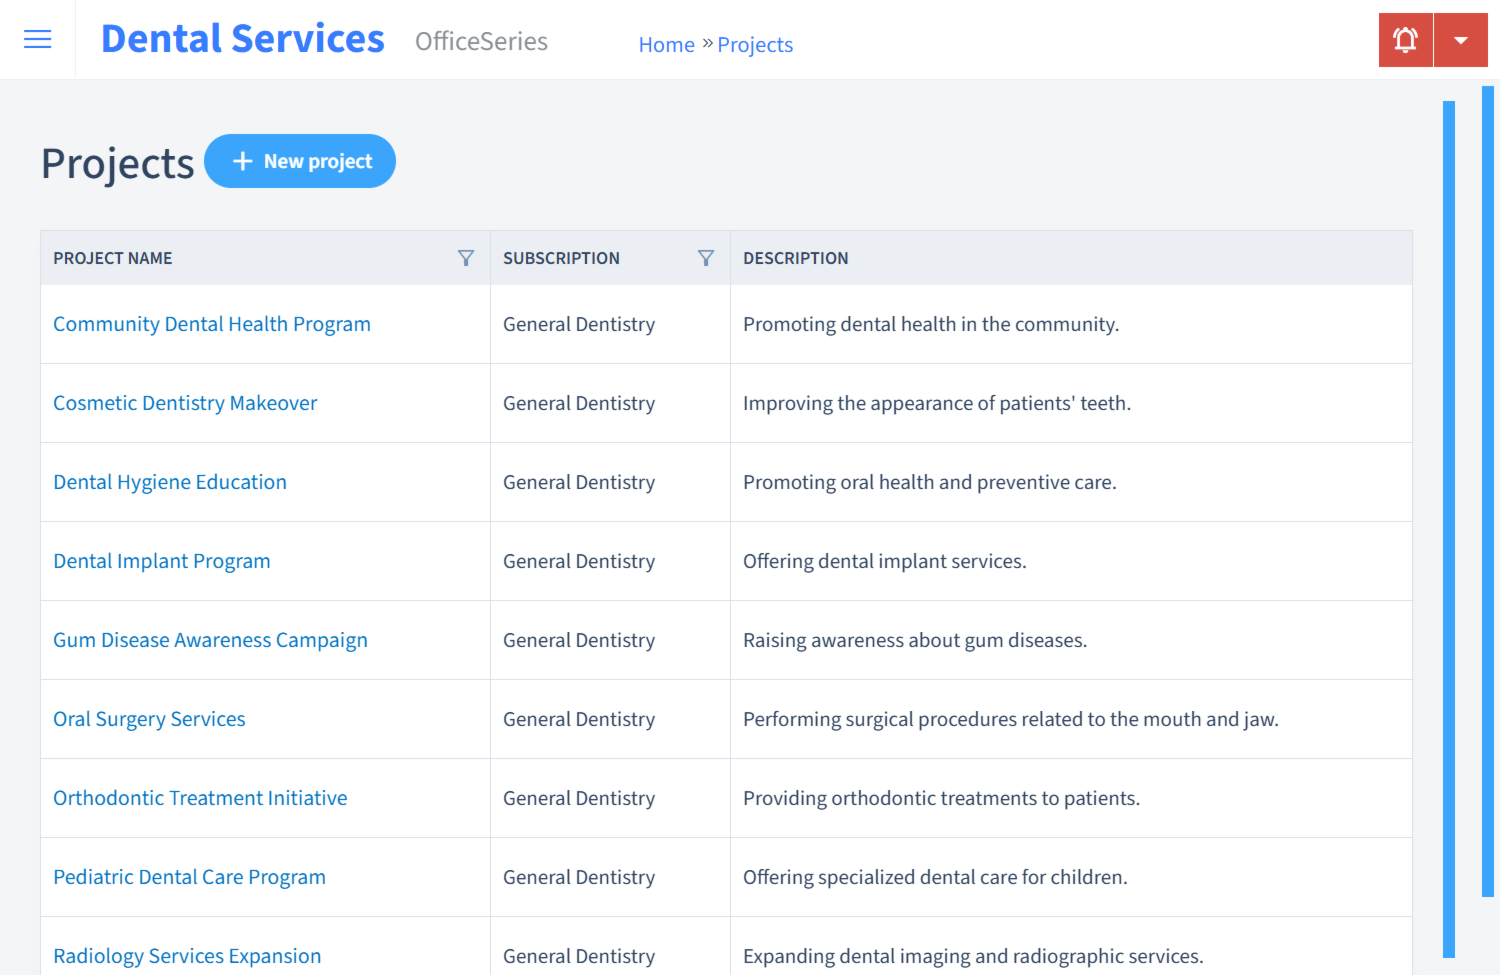Click the plus icon inside New project button
Image resolution: width=1500 pixels, height=975 pixels.
pyautogui.click(x=243, y=160)
